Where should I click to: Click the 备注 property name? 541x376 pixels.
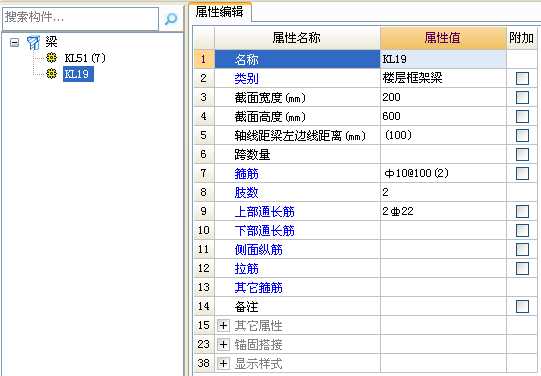(x=246, y=306)
